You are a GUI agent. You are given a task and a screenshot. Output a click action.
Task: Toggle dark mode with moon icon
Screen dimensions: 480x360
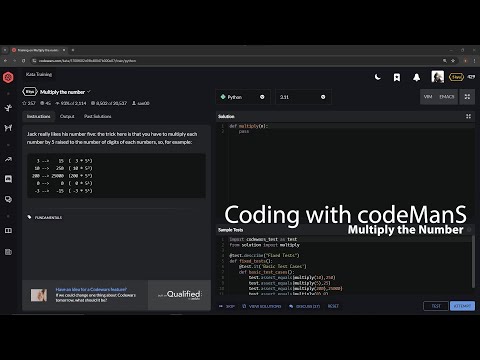377,77
